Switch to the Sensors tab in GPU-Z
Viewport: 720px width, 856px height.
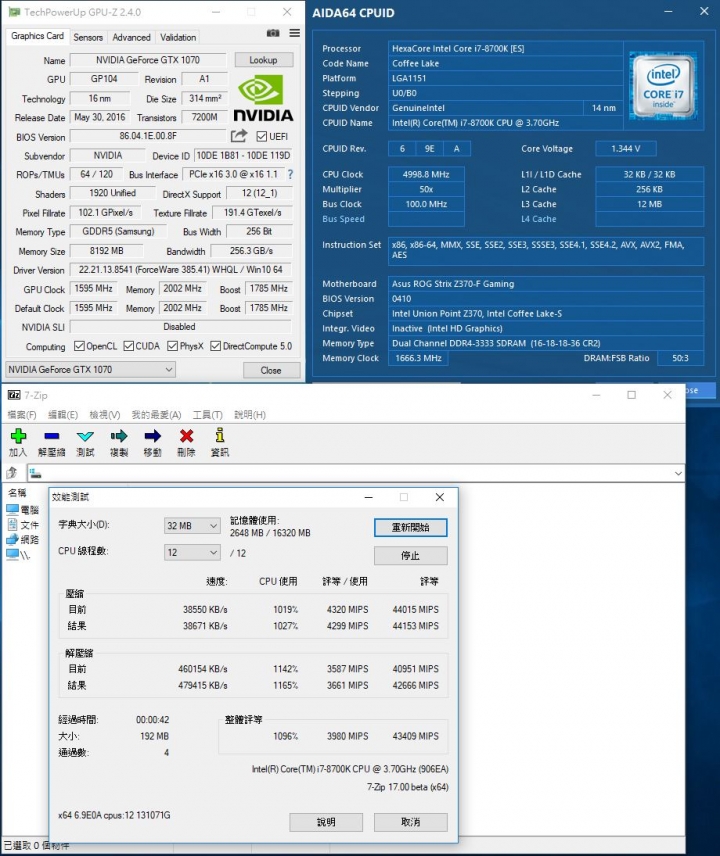tap(88, 37)
